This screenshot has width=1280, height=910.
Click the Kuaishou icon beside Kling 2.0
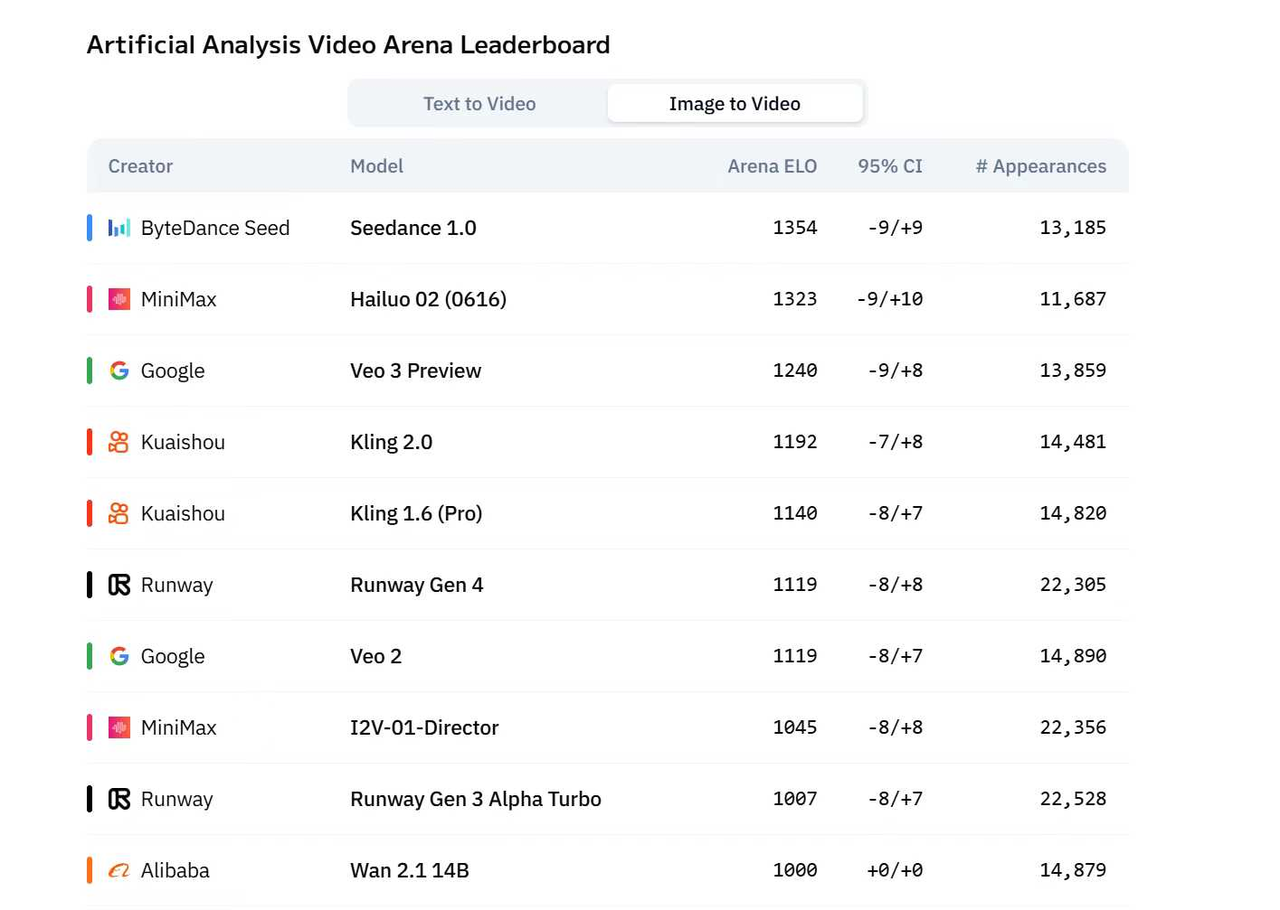[x=119, y=442]
